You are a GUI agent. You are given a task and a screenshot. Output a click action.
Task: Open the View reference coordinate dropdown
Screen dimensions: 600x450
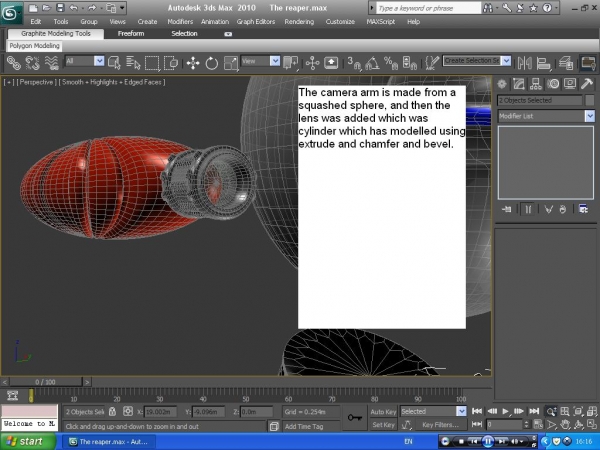click(275, 61)
